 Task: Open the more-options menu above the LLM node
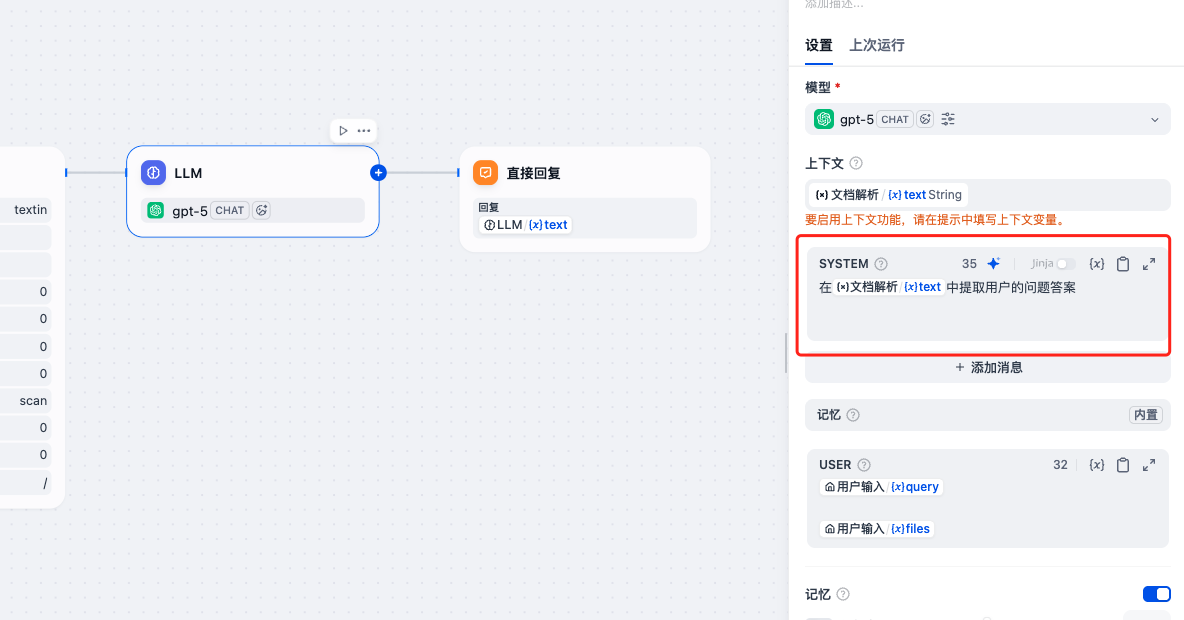coord(363,130)
